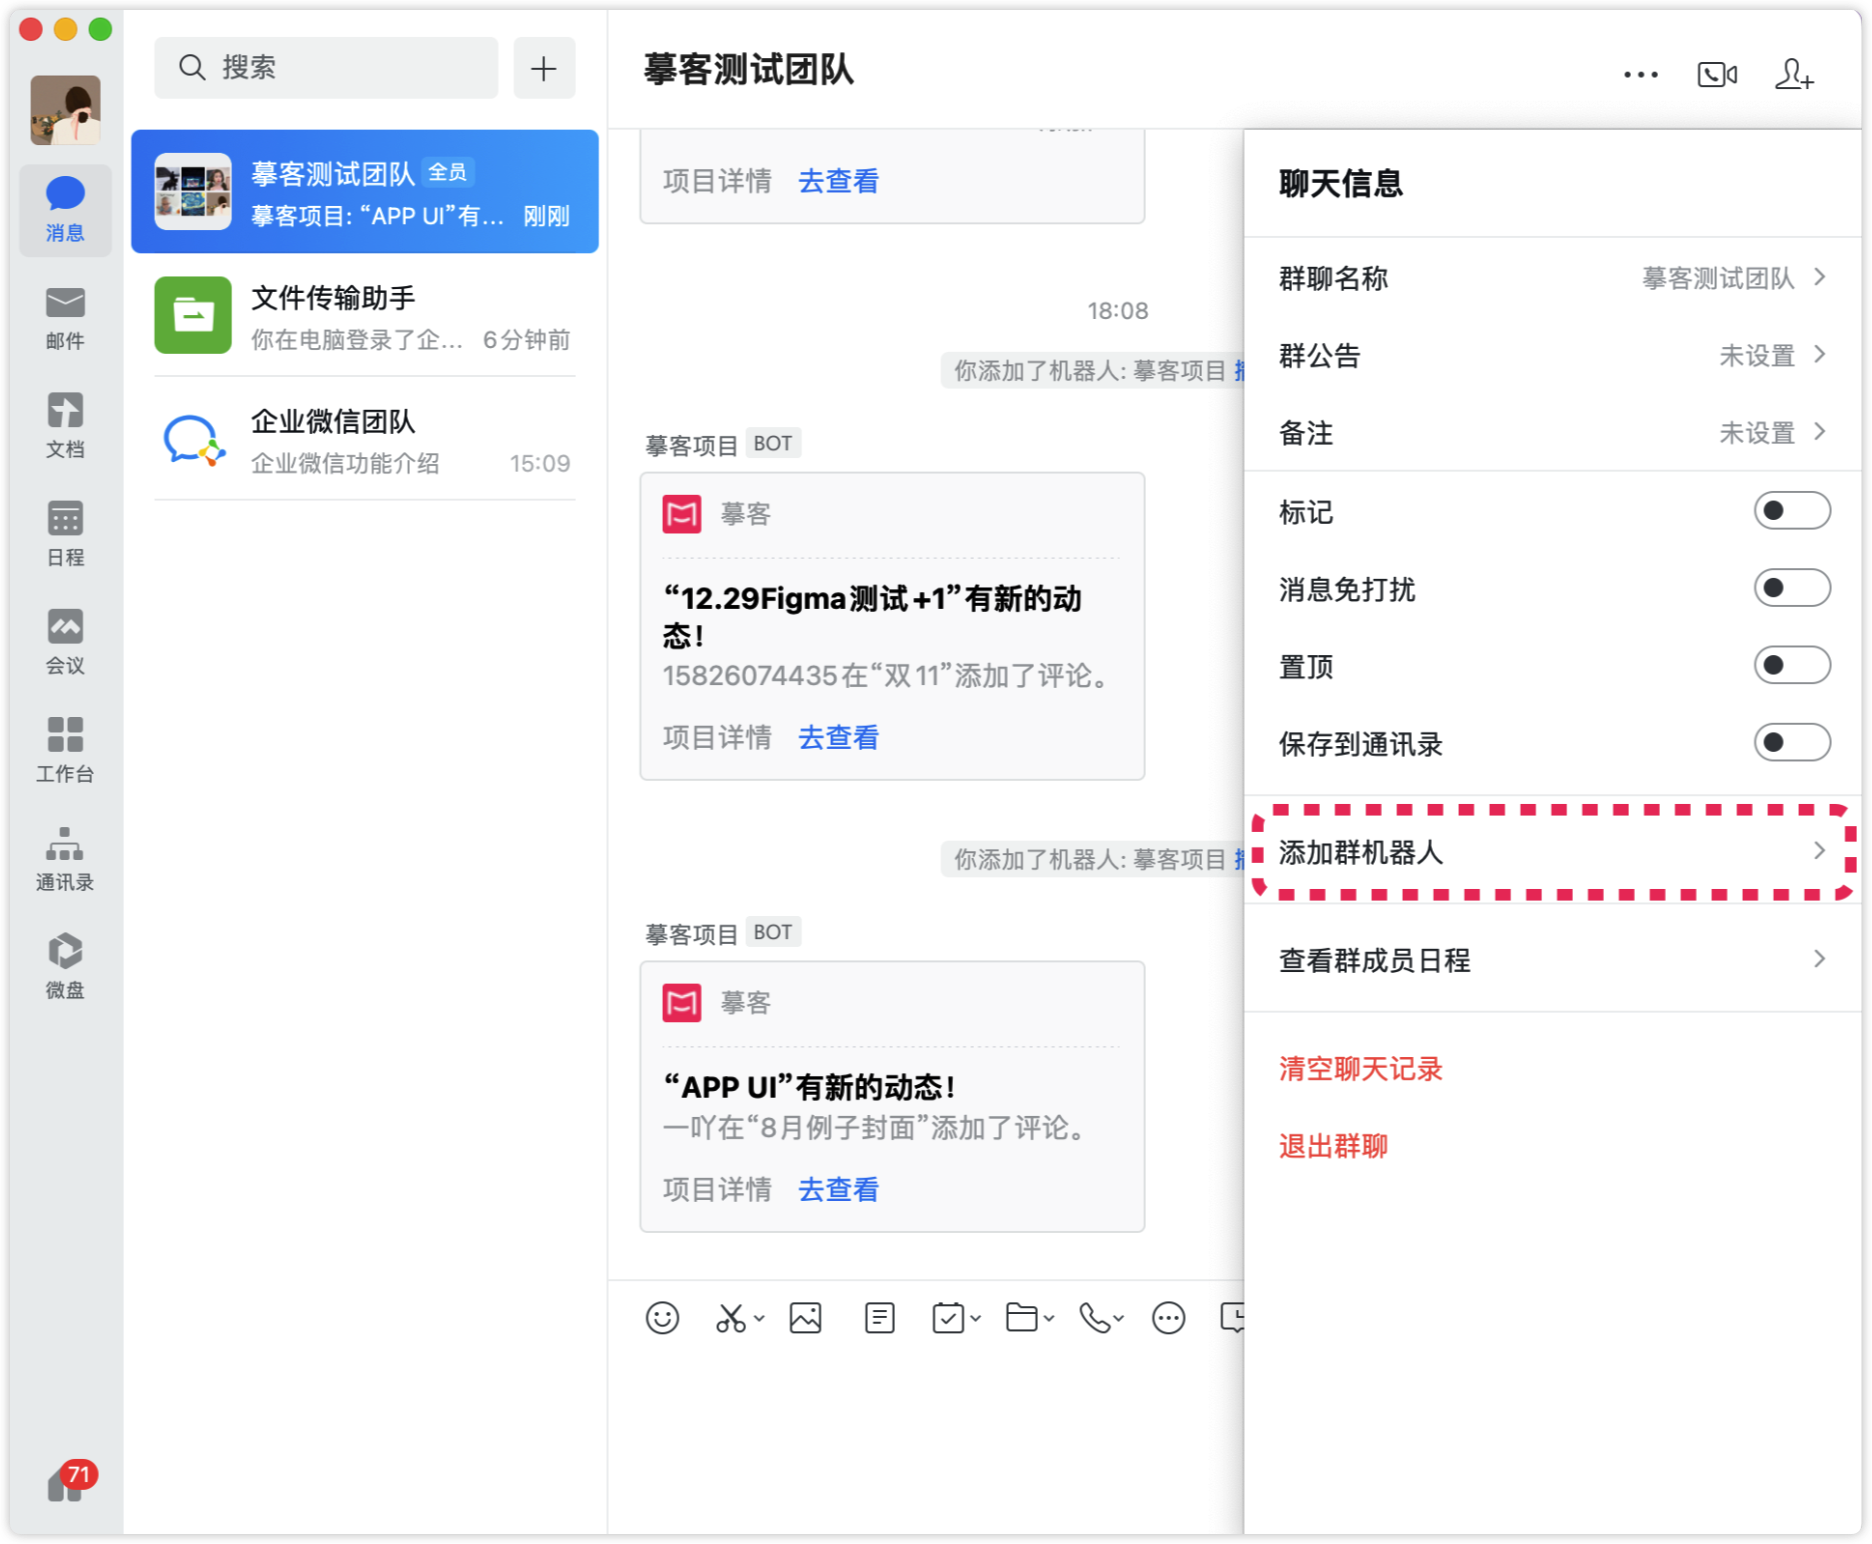This screenshot has height=1544, width=1872.
Task: Open the 日程 calendar tab
Action: coord(65,533)
